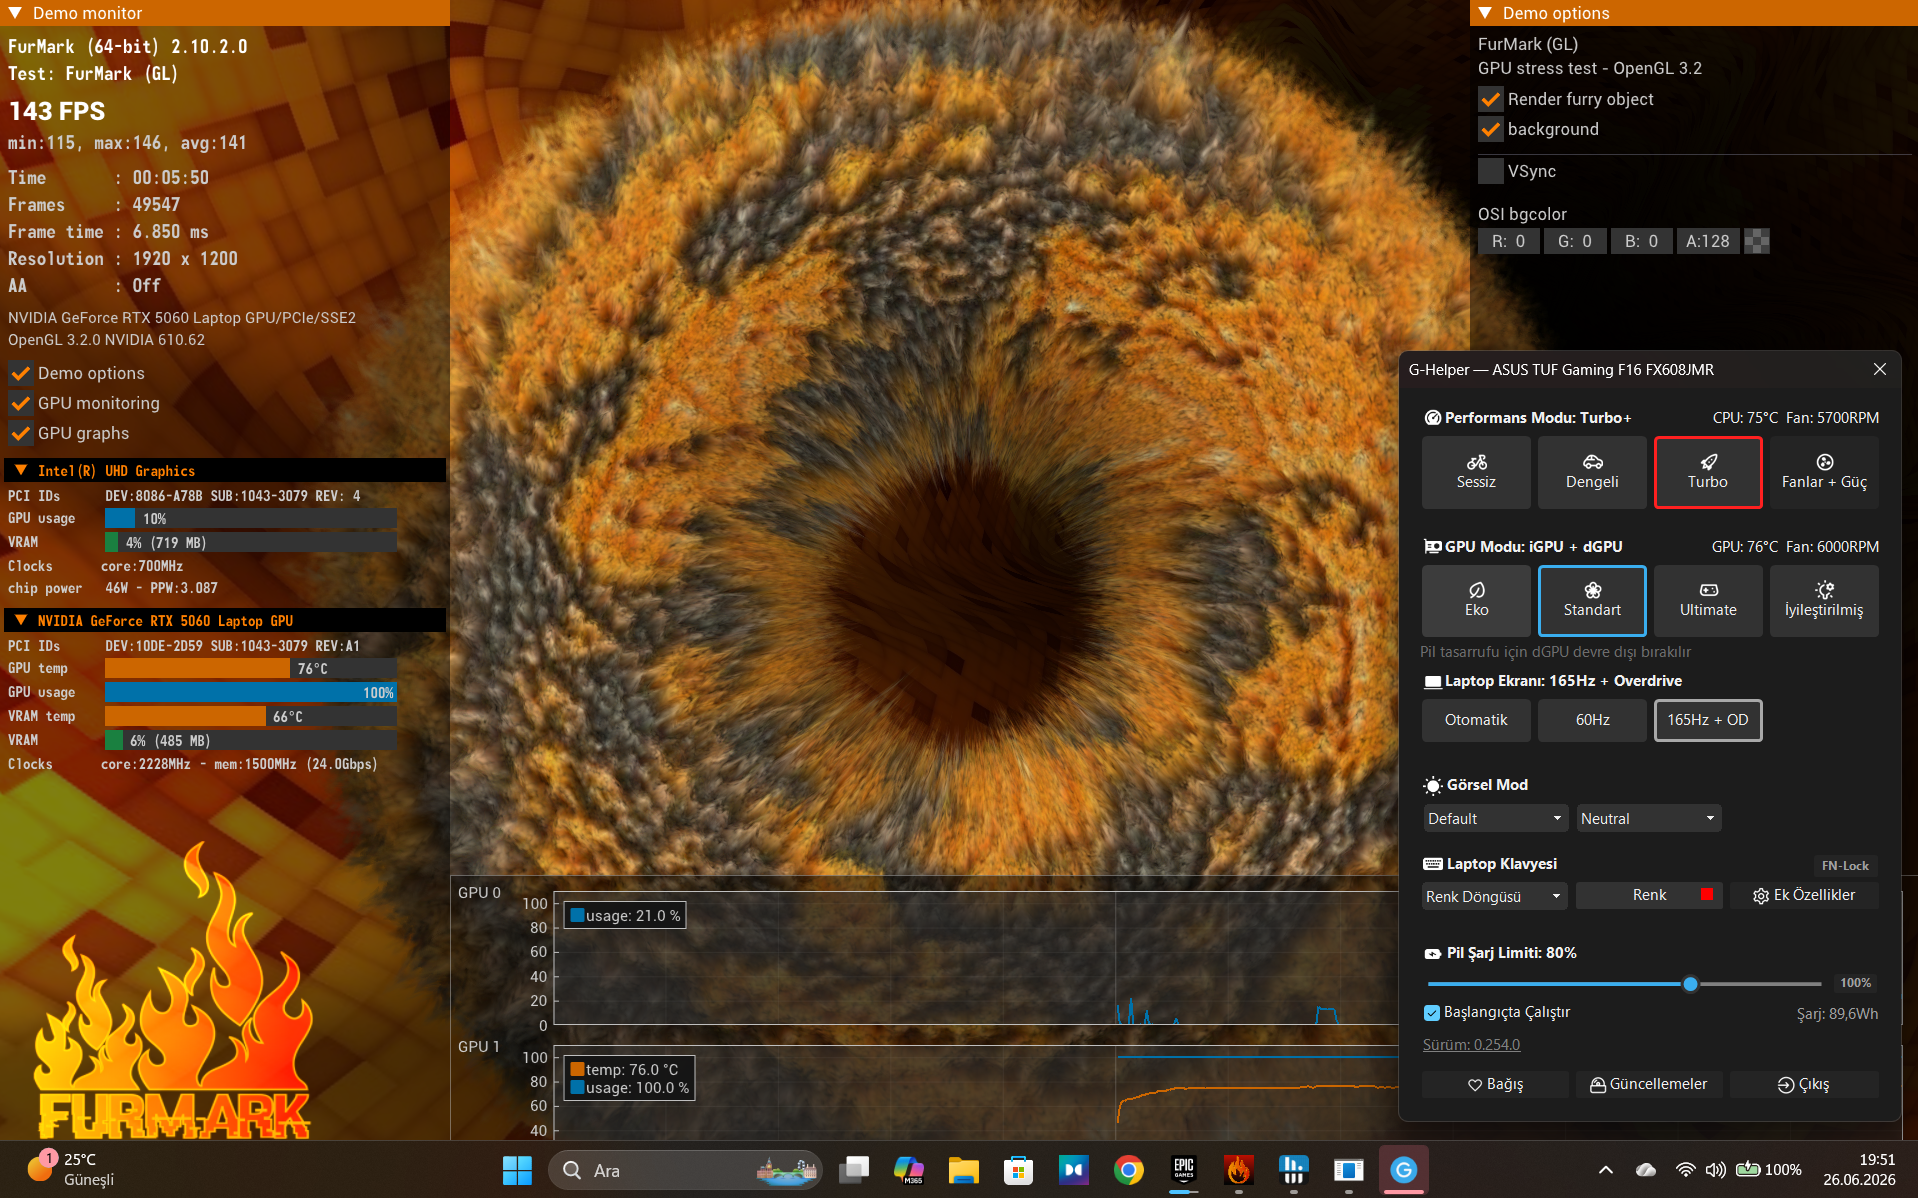Click the Bağış donate button
1918x1198 pixels.
[x=1495, y=1084]
